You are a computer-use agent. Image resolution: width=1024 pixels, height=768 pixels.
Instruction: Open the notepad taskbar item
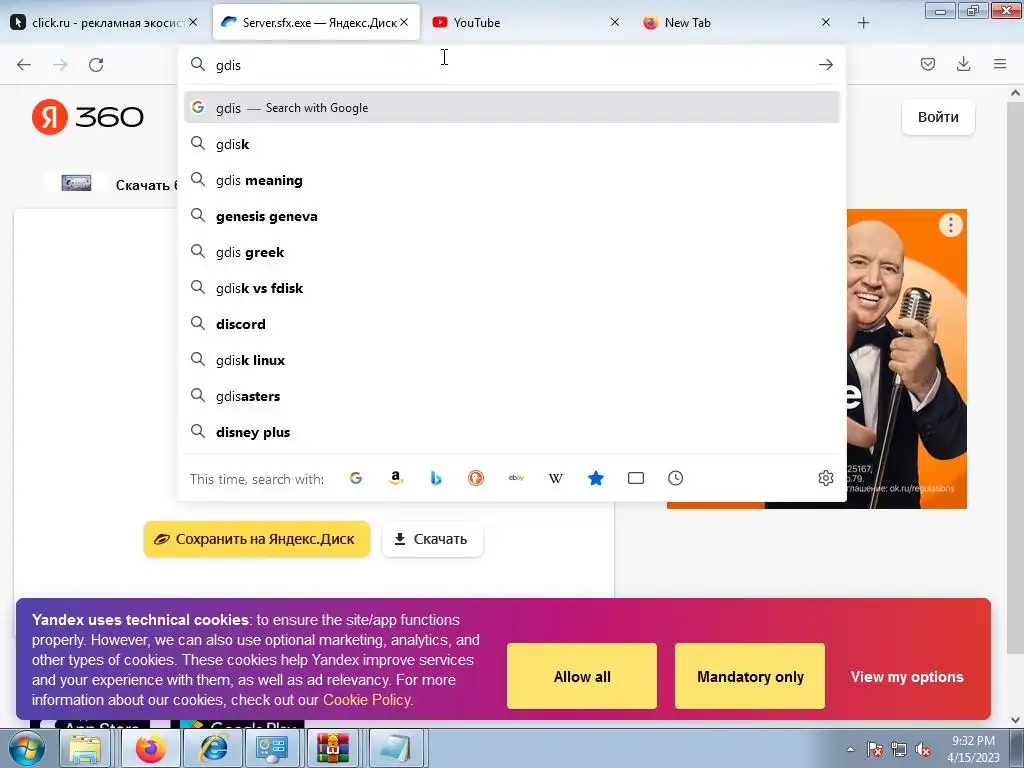pos(396,748)
